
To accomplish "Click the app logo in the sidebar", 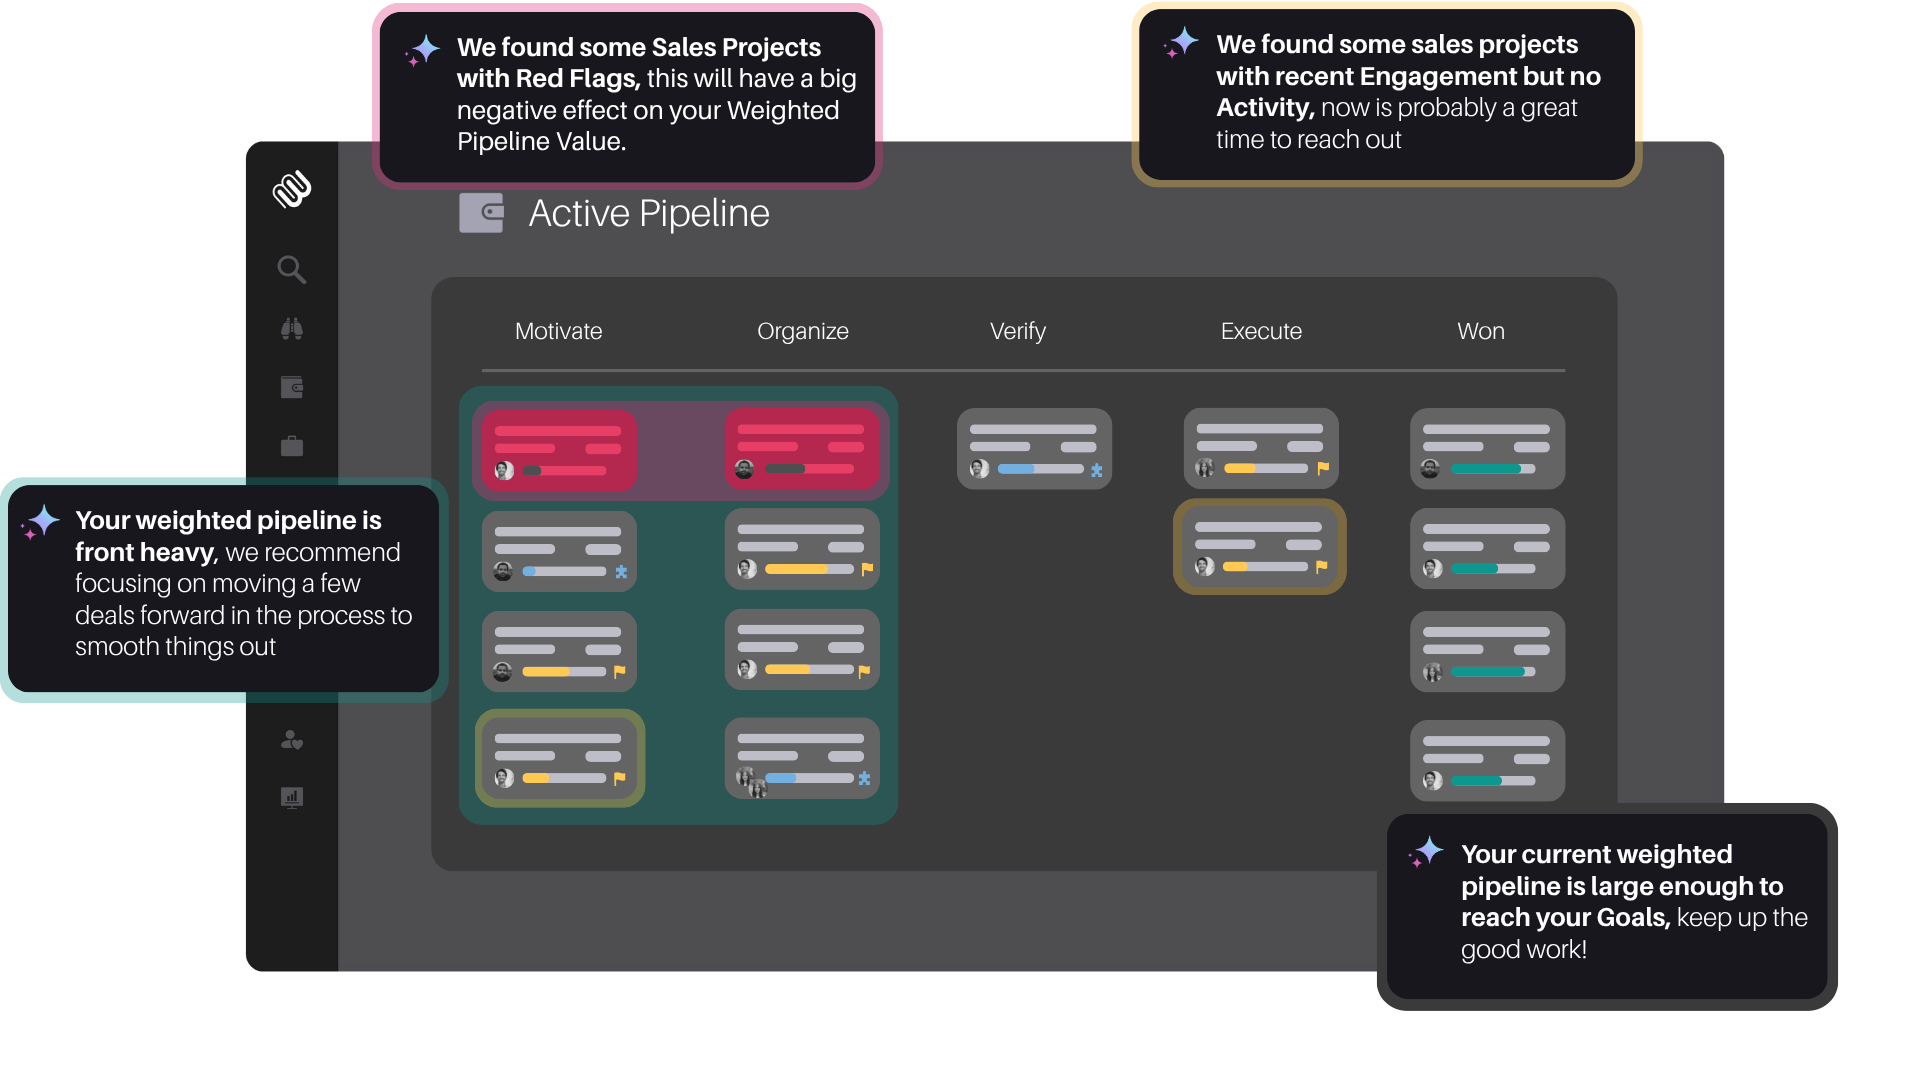I will (x=292, y=189).
